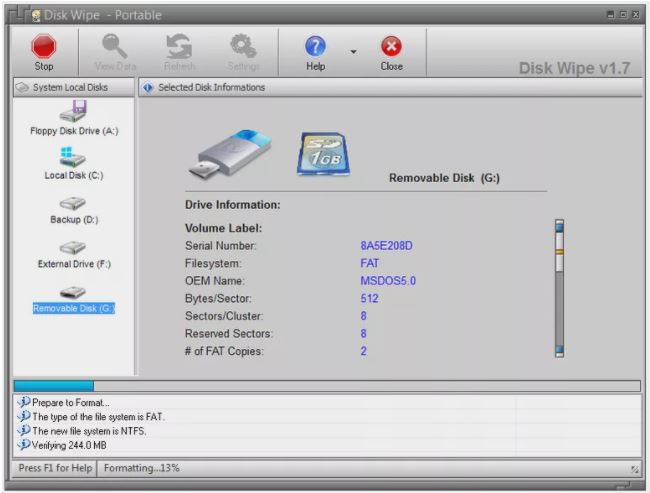Select Floppy Disk Drive (A:)
This screenshot has width=650, height=493.
74,118
